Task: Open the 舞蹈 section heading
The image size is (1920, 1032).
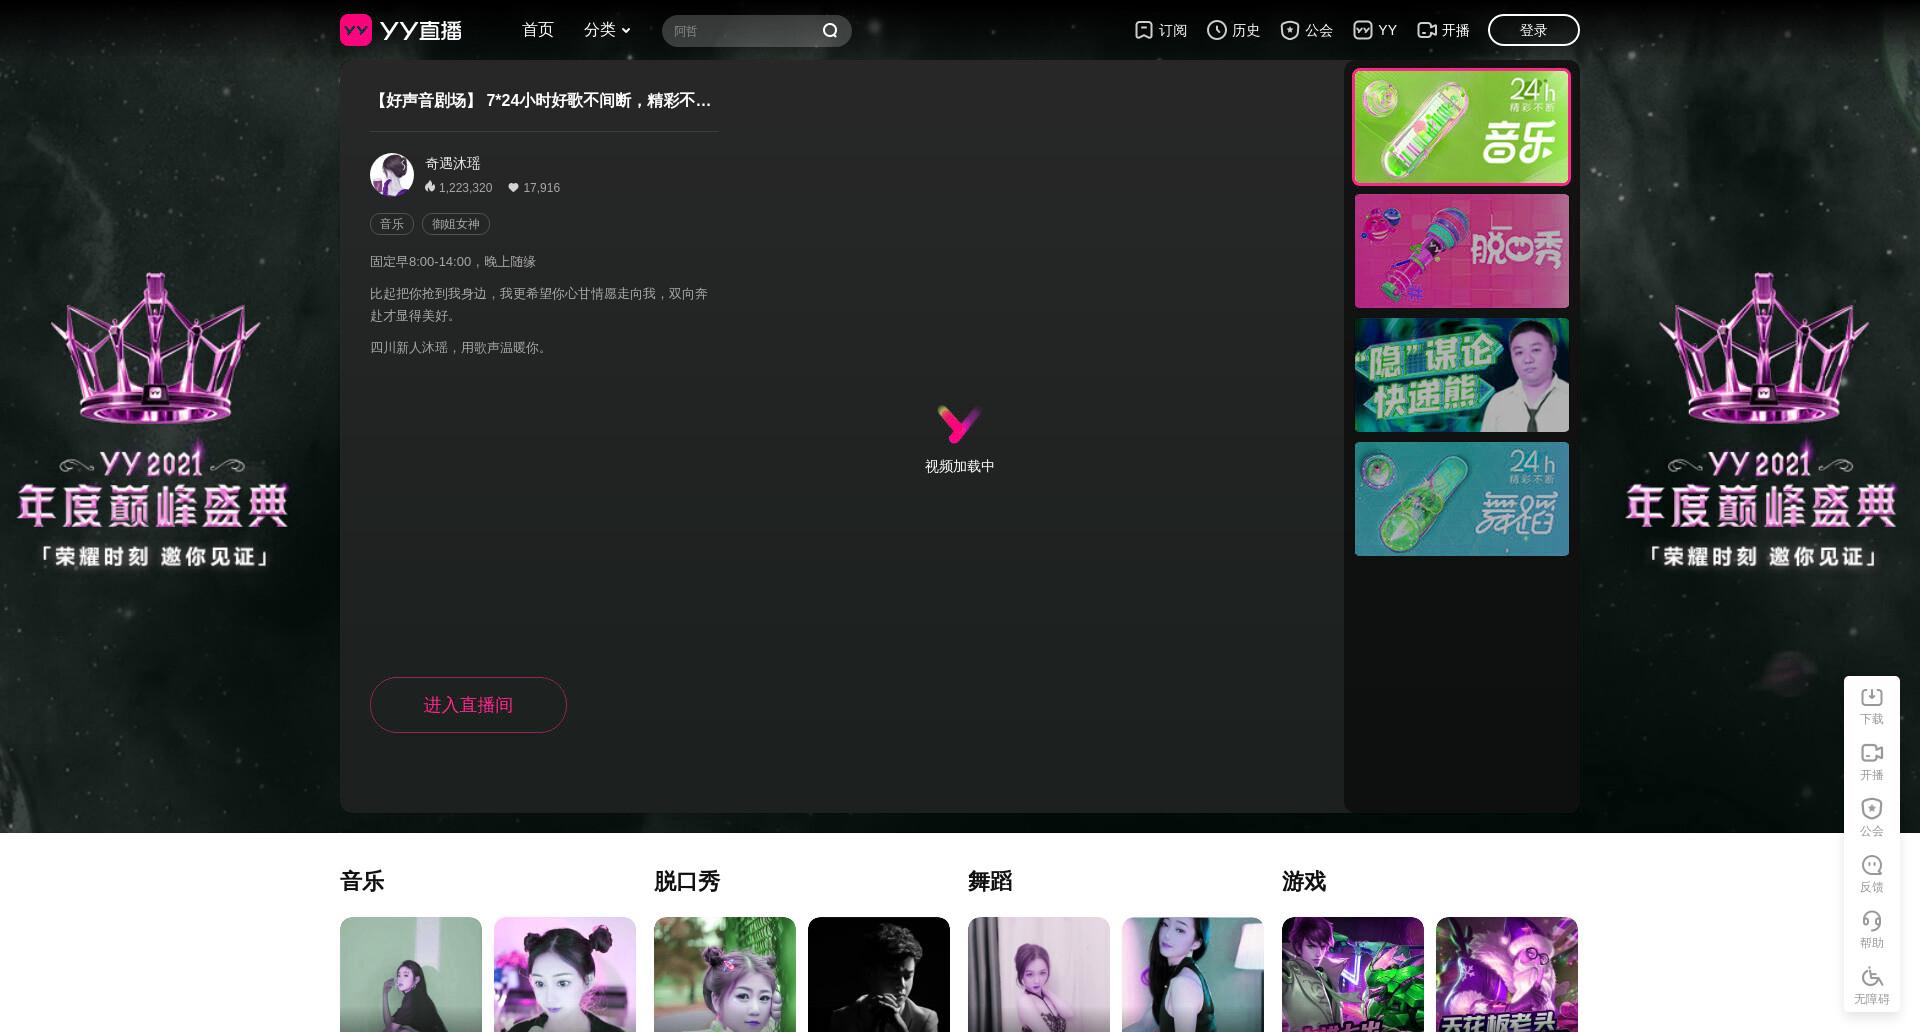Action: pyautogui.click(x=990, y=881)
